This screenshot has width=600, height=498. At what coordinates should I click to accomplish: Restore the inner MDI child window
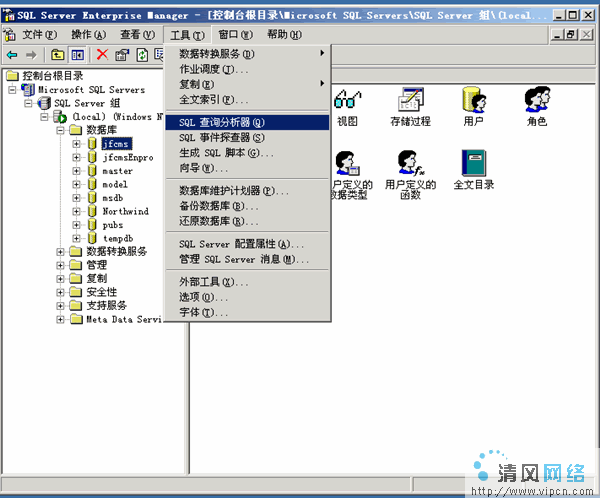572,35
